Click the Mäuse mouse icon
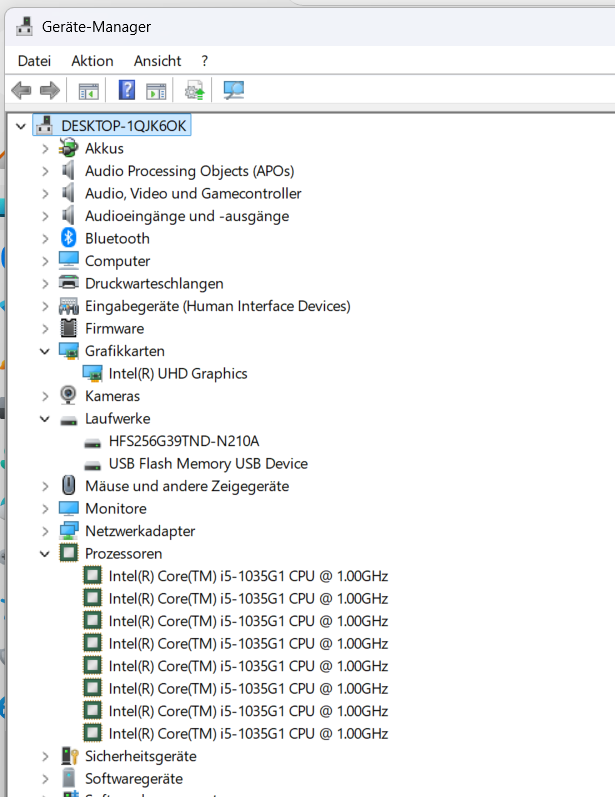 68,485
